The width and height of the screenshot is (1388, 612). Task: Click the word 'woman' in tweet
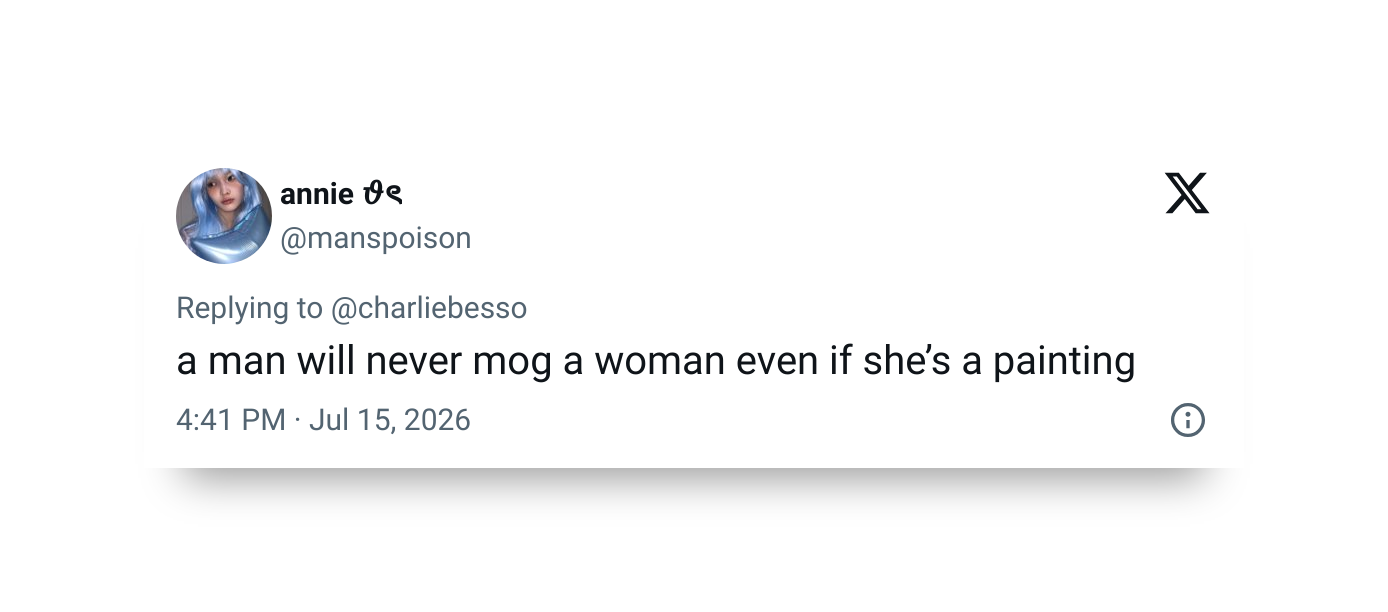pos(661,362)
